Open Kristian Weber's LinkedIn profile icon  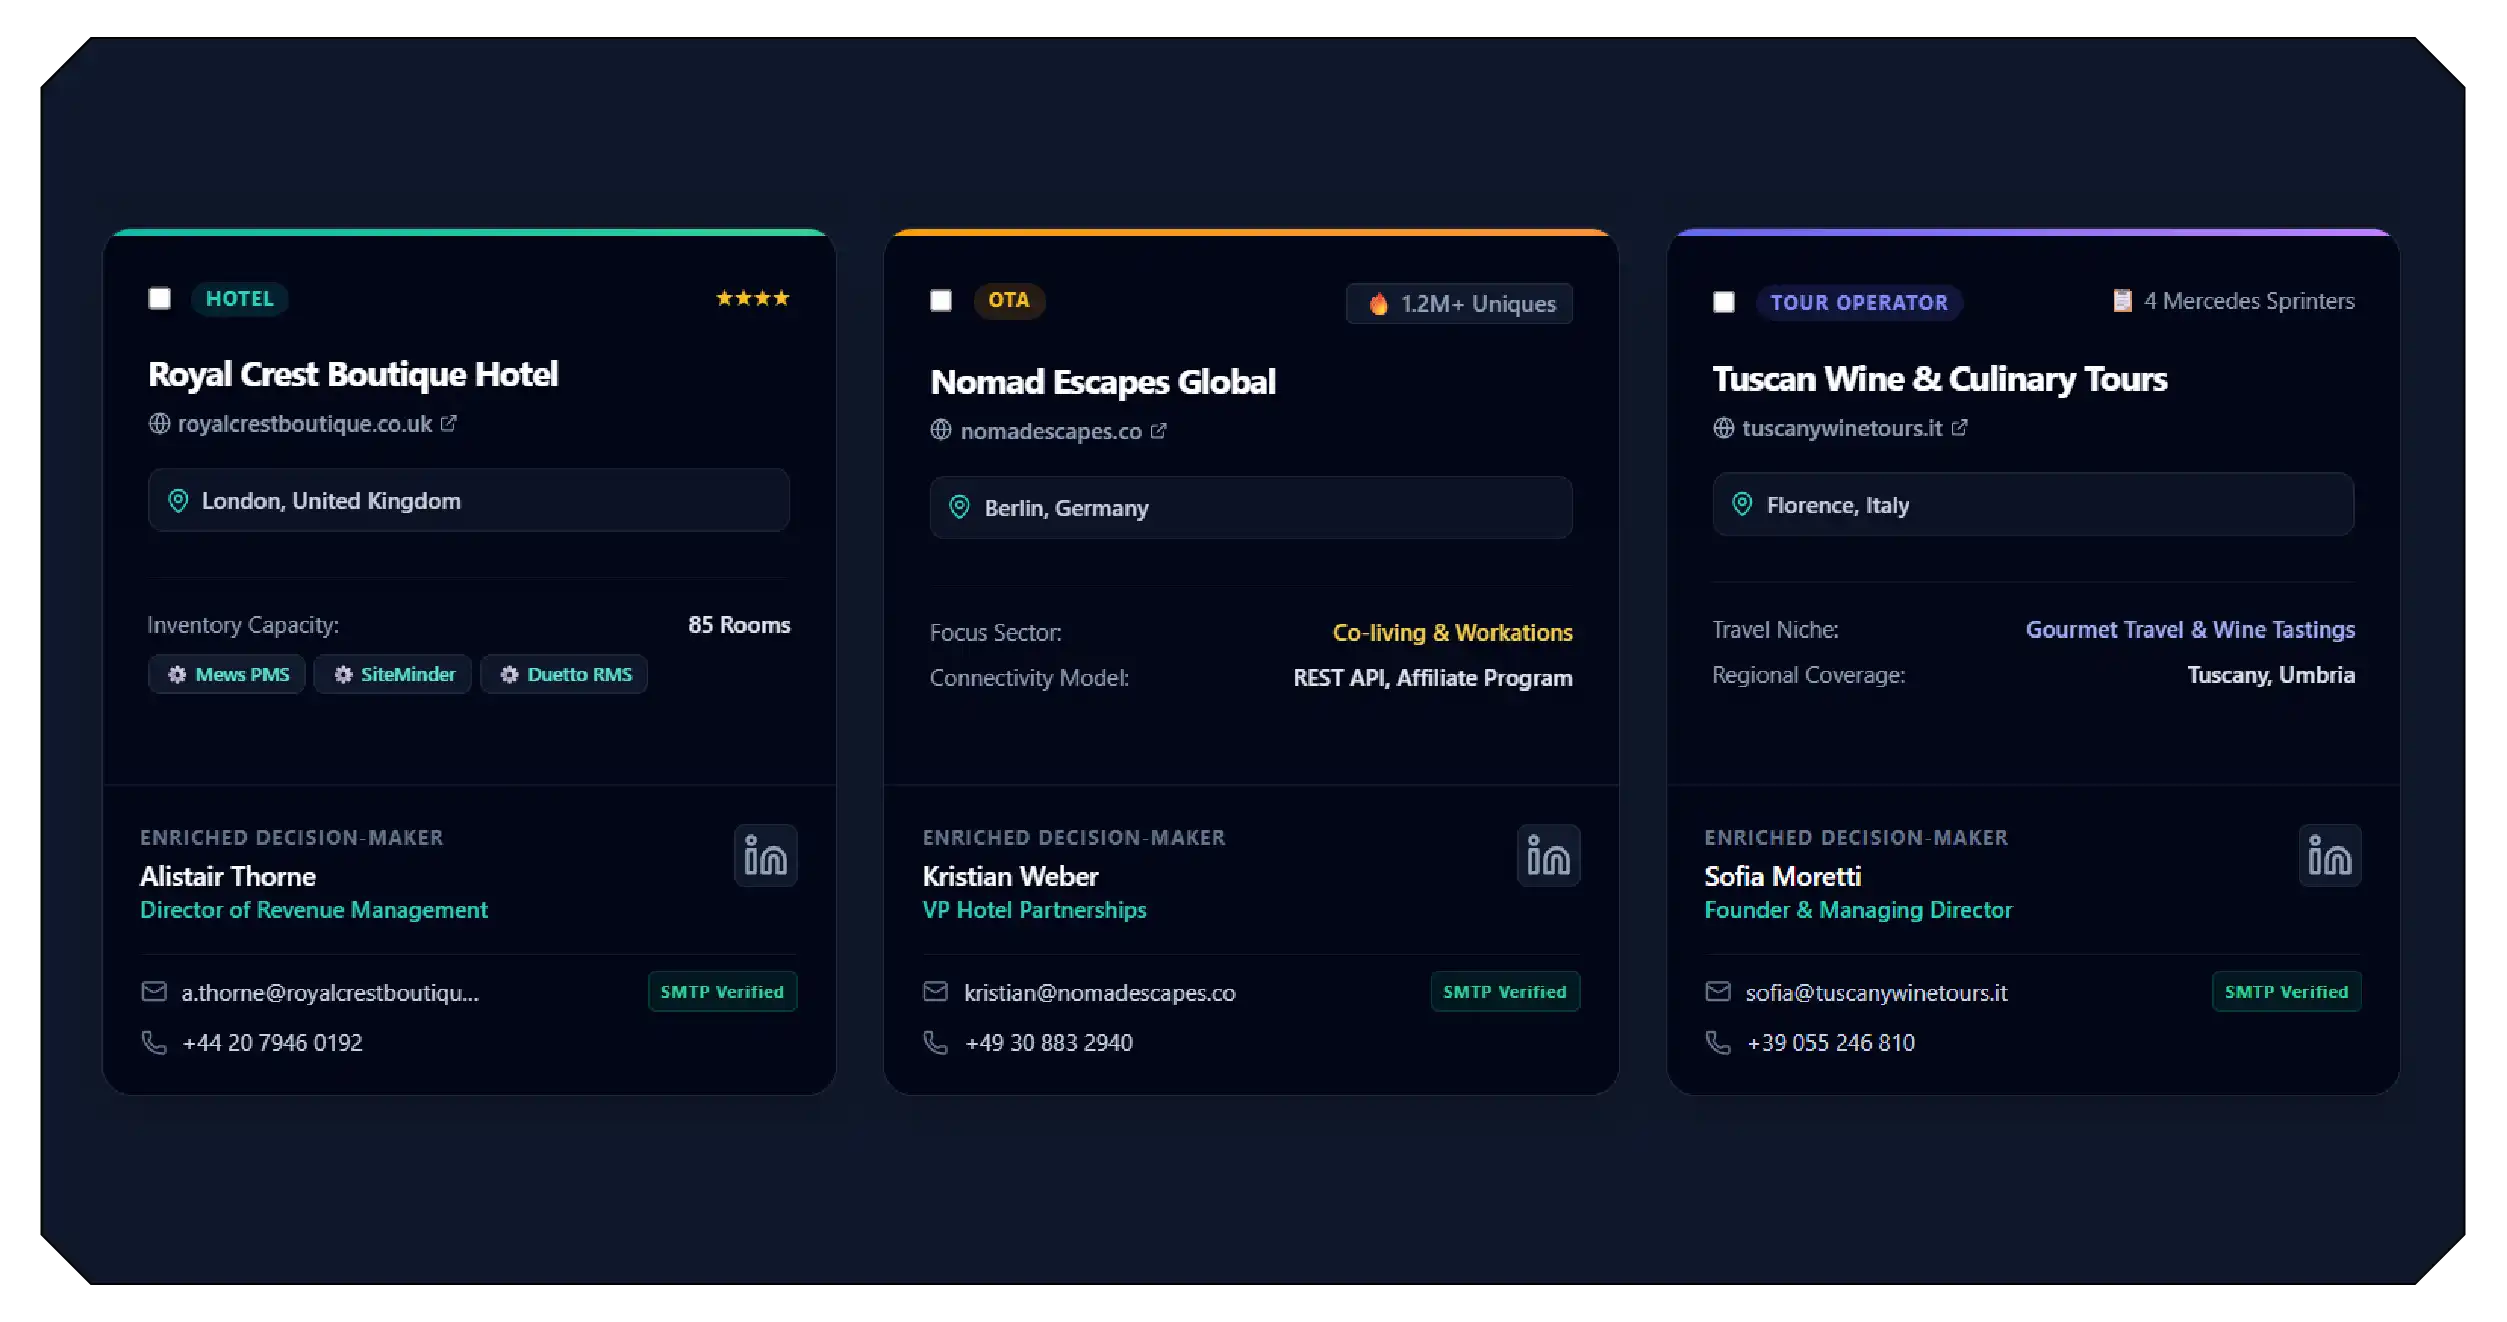click(1548, 856)
